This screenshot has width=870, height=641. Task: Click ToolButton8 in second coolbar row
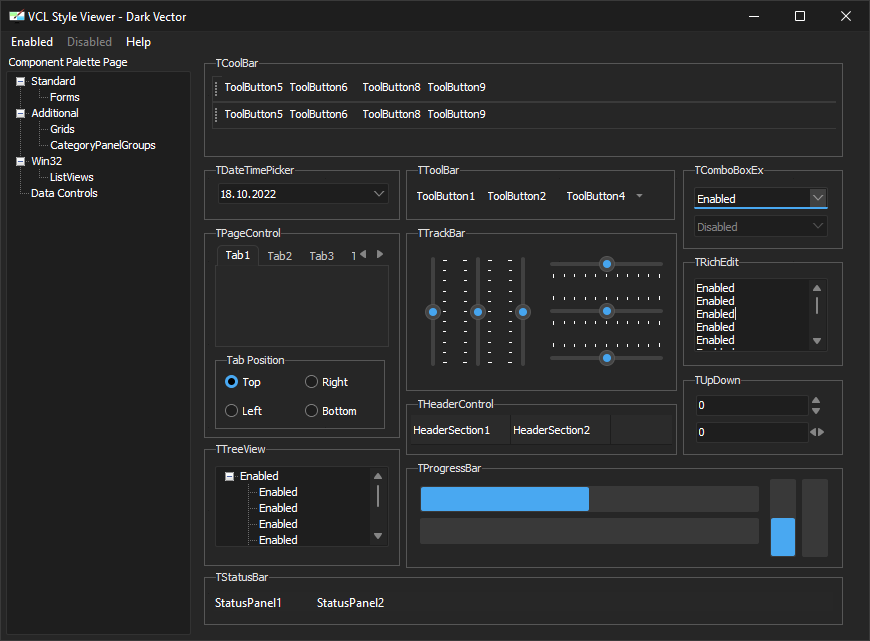[x=391, y=114]
